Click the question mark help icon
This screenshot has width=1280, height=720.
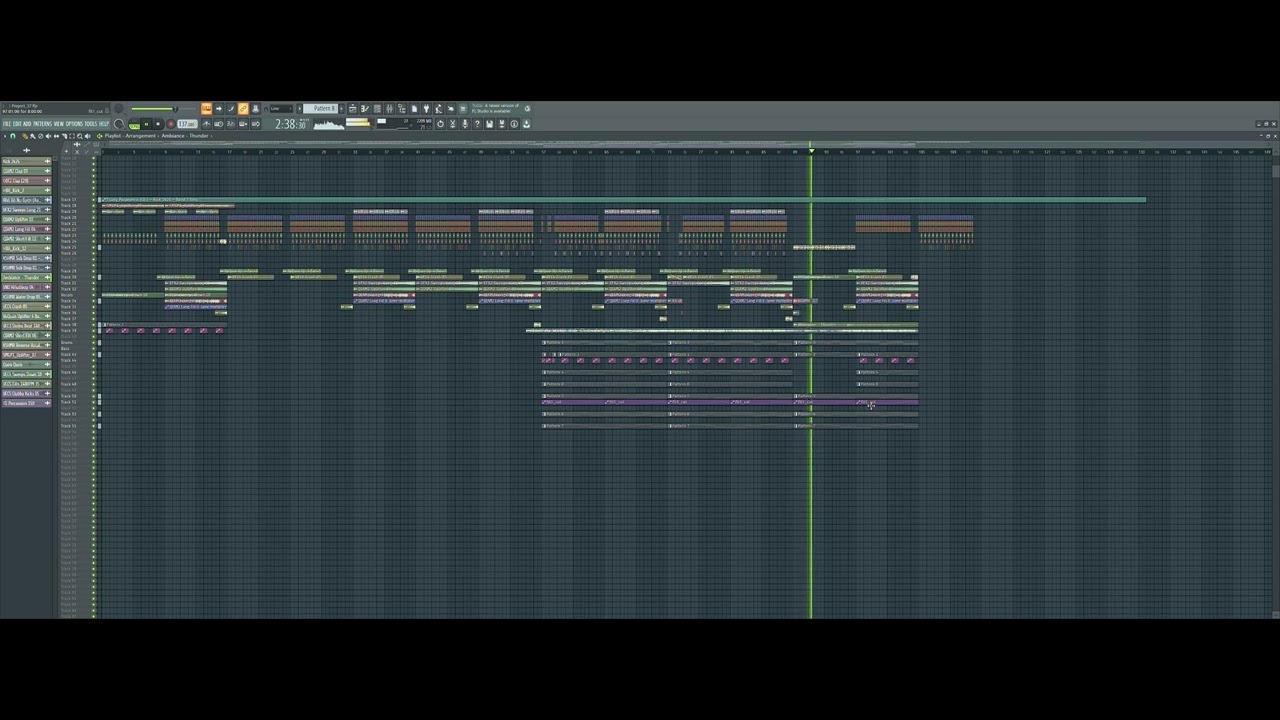coord(477,124)
